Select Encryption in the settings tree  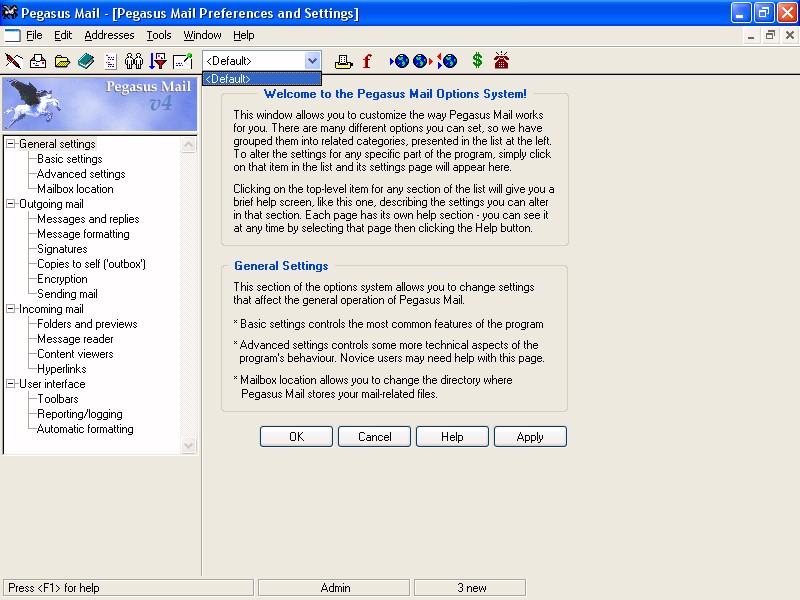(x=62, y=279)
